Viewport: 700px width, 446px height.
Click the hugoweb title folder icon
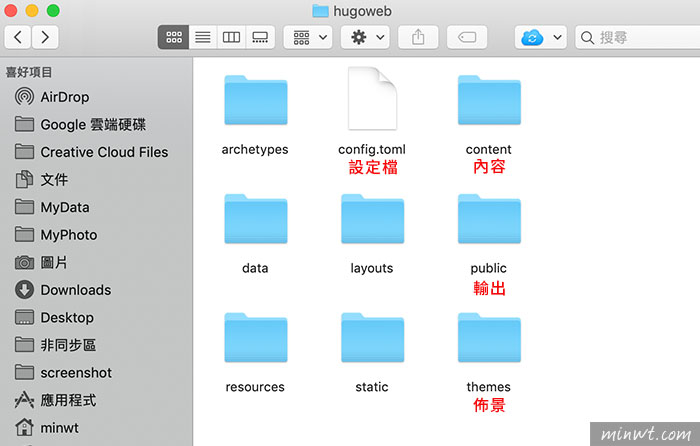coord(320,11)
